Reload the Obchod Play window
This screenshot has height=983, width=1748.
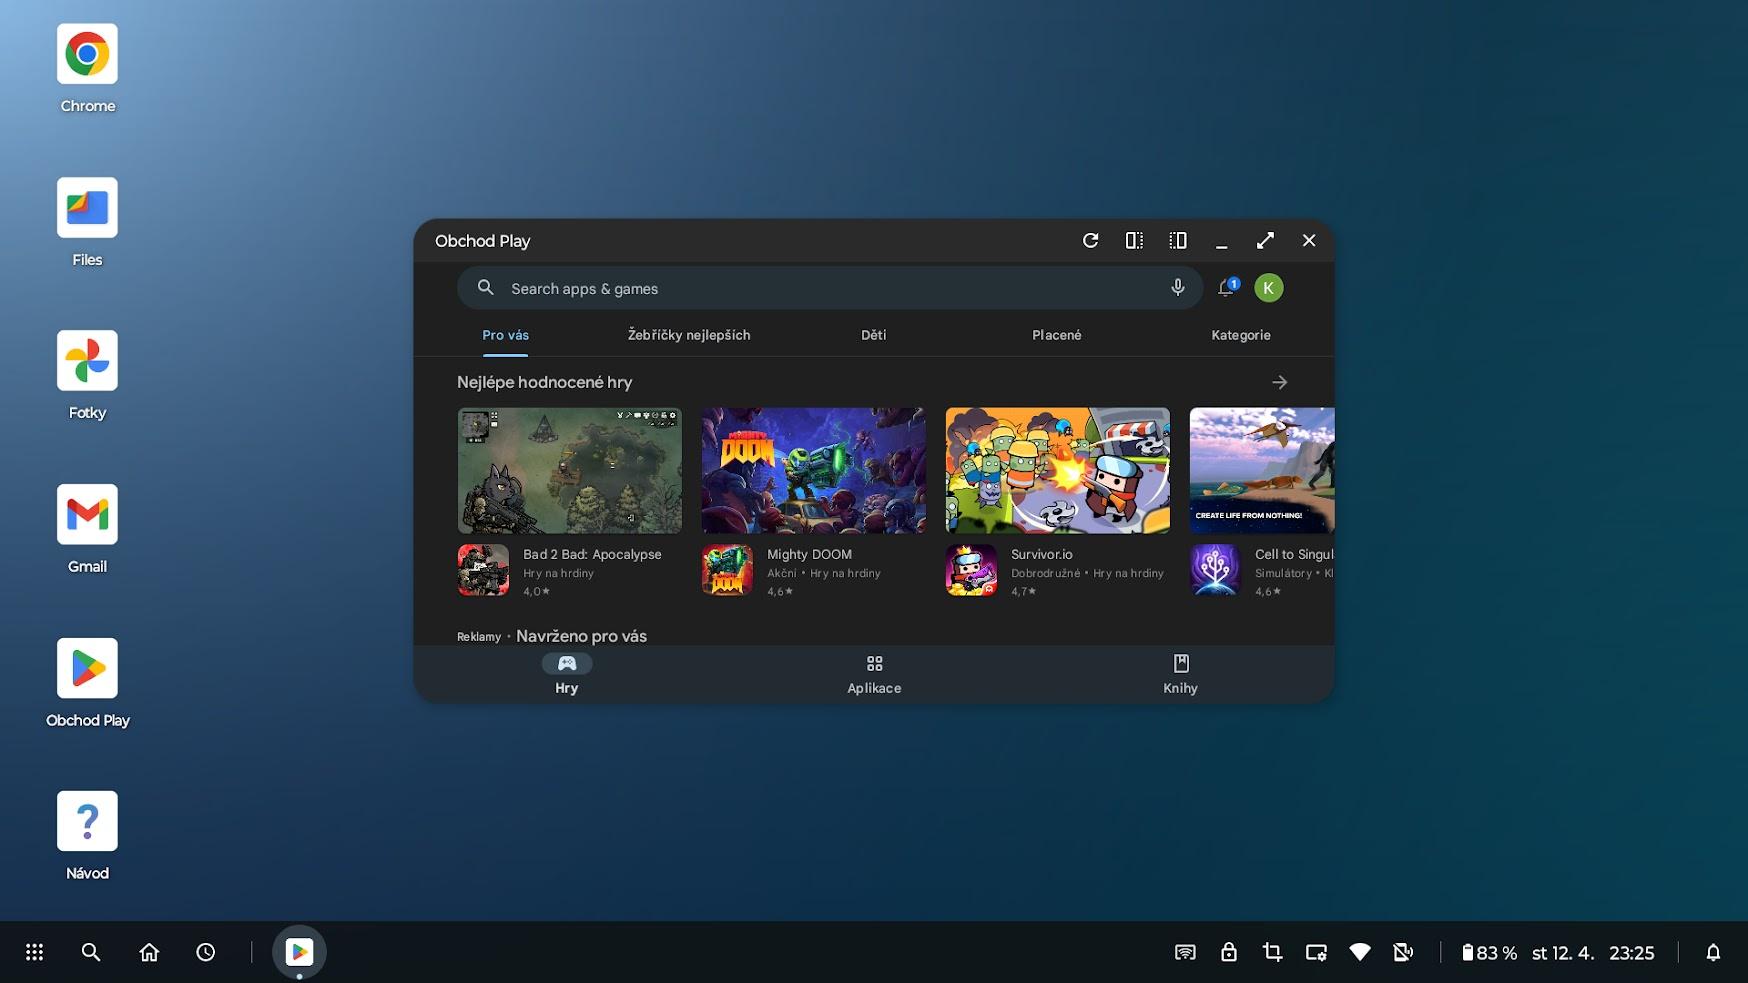(x=1090, y=240)
